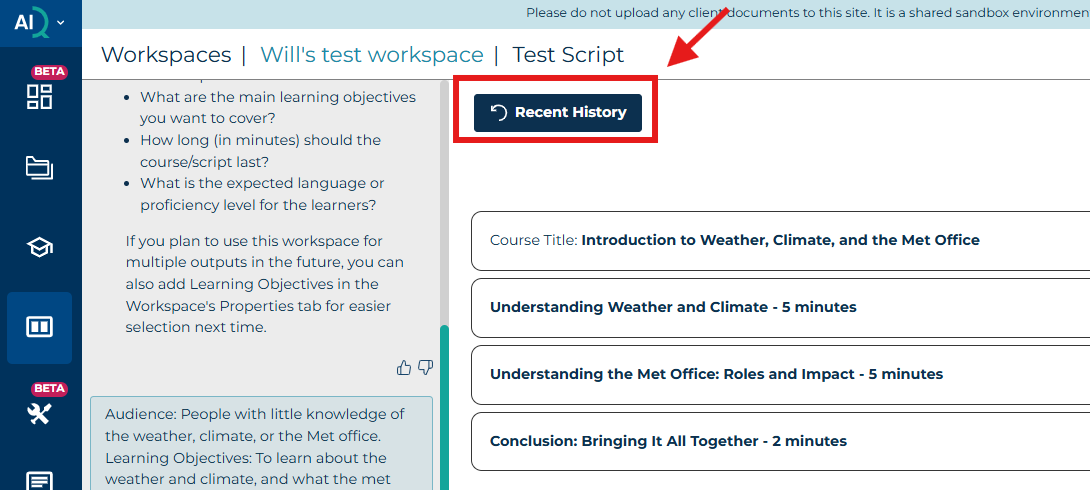
Task: Click the Recent History button
Action: (x=558, y=113)
